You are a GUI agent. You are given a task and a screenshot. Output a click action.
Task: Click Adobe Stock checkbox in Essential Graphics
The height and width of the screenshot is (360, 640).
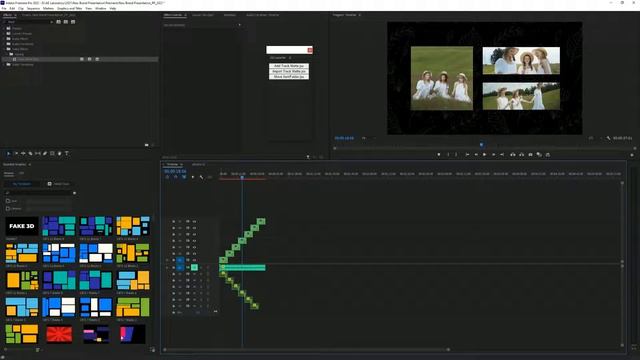click(x=50, y=184)
